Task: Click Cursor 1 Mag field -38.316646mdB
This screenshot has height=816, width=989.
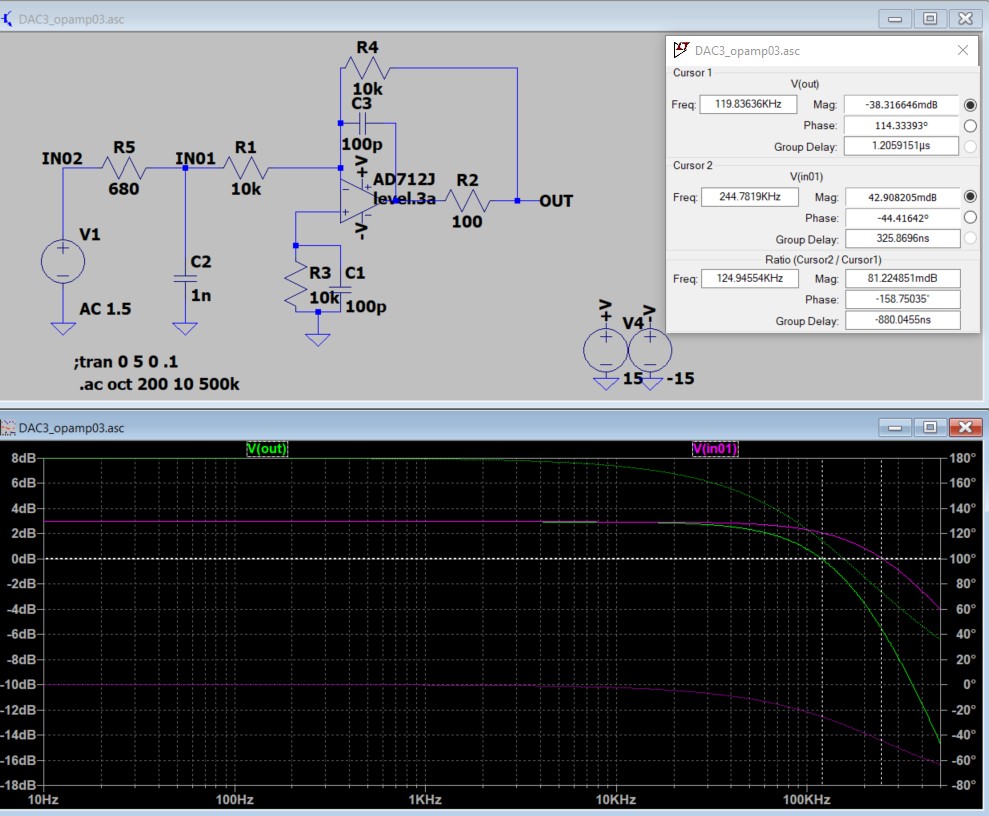Action: tap(901, 105)
